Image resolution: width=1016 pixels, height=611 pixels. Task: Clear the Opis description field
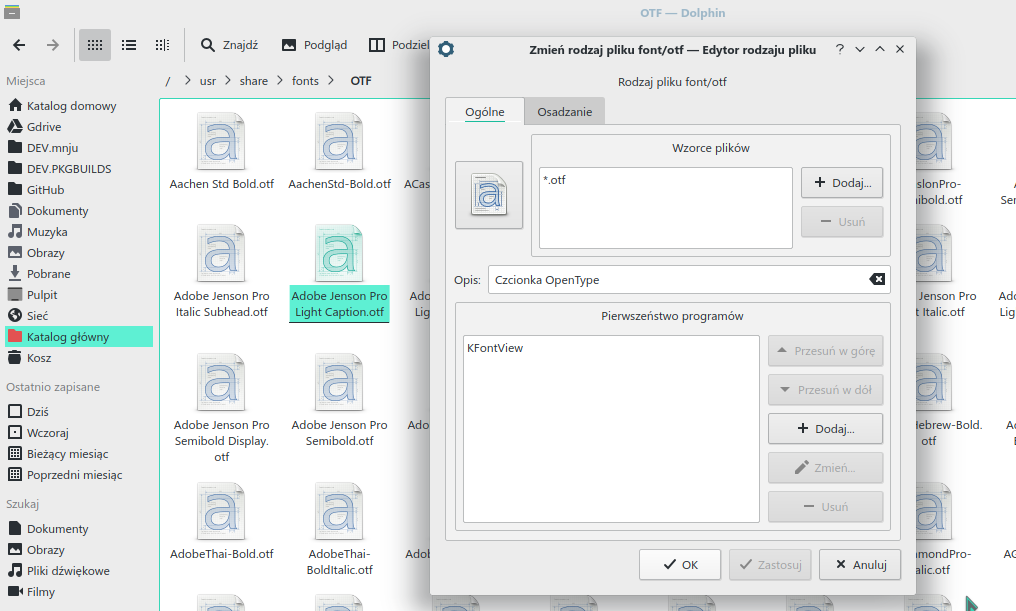point(877,279)
